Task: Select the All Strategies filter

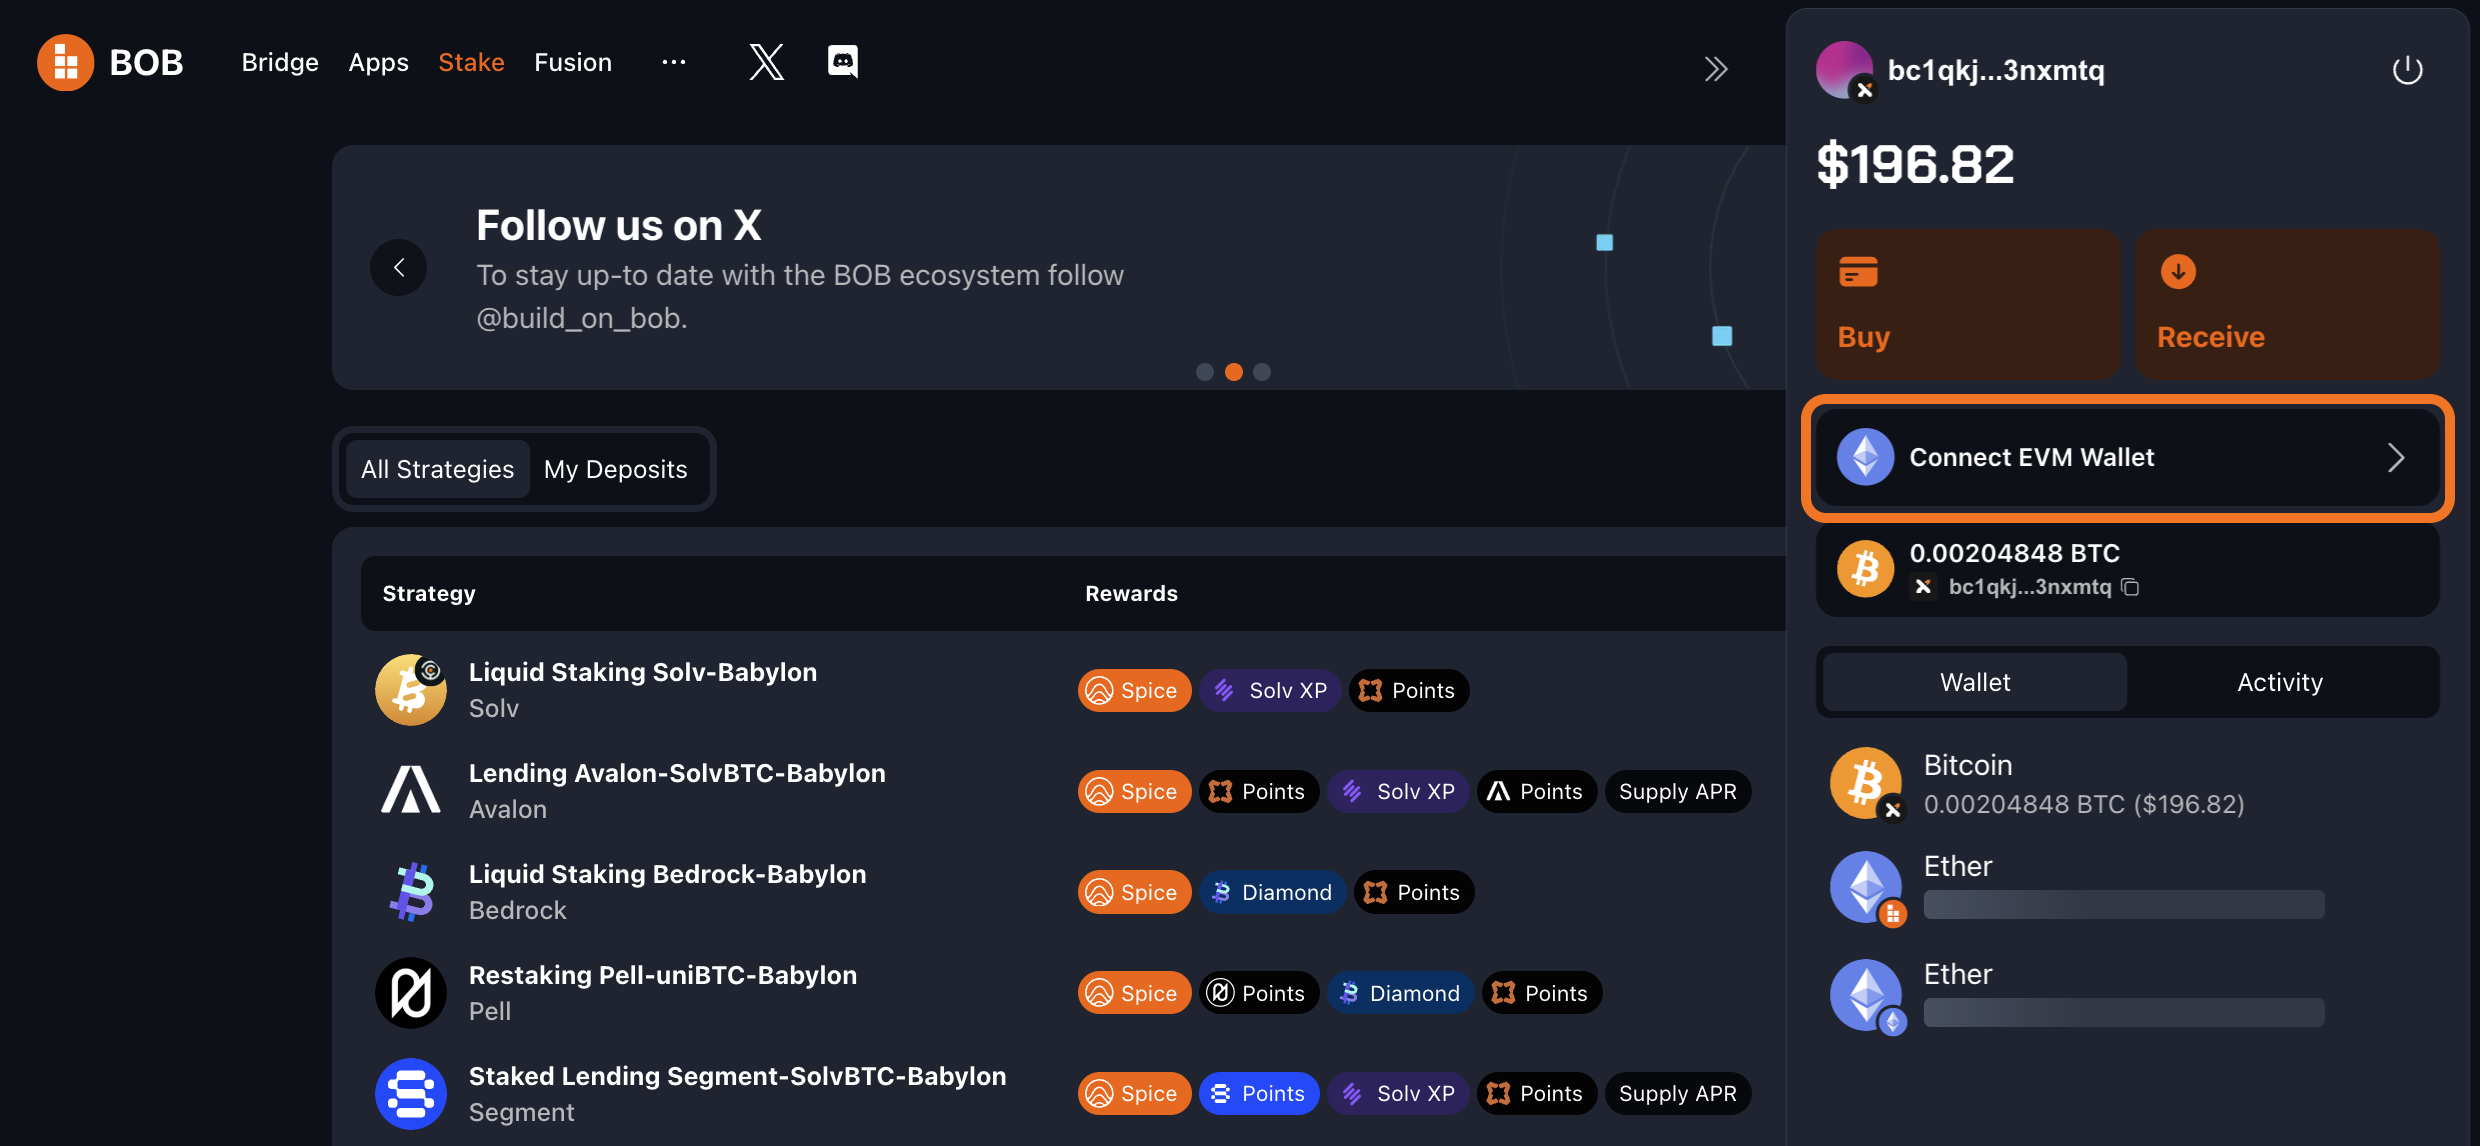Action: tap(437, 468)
